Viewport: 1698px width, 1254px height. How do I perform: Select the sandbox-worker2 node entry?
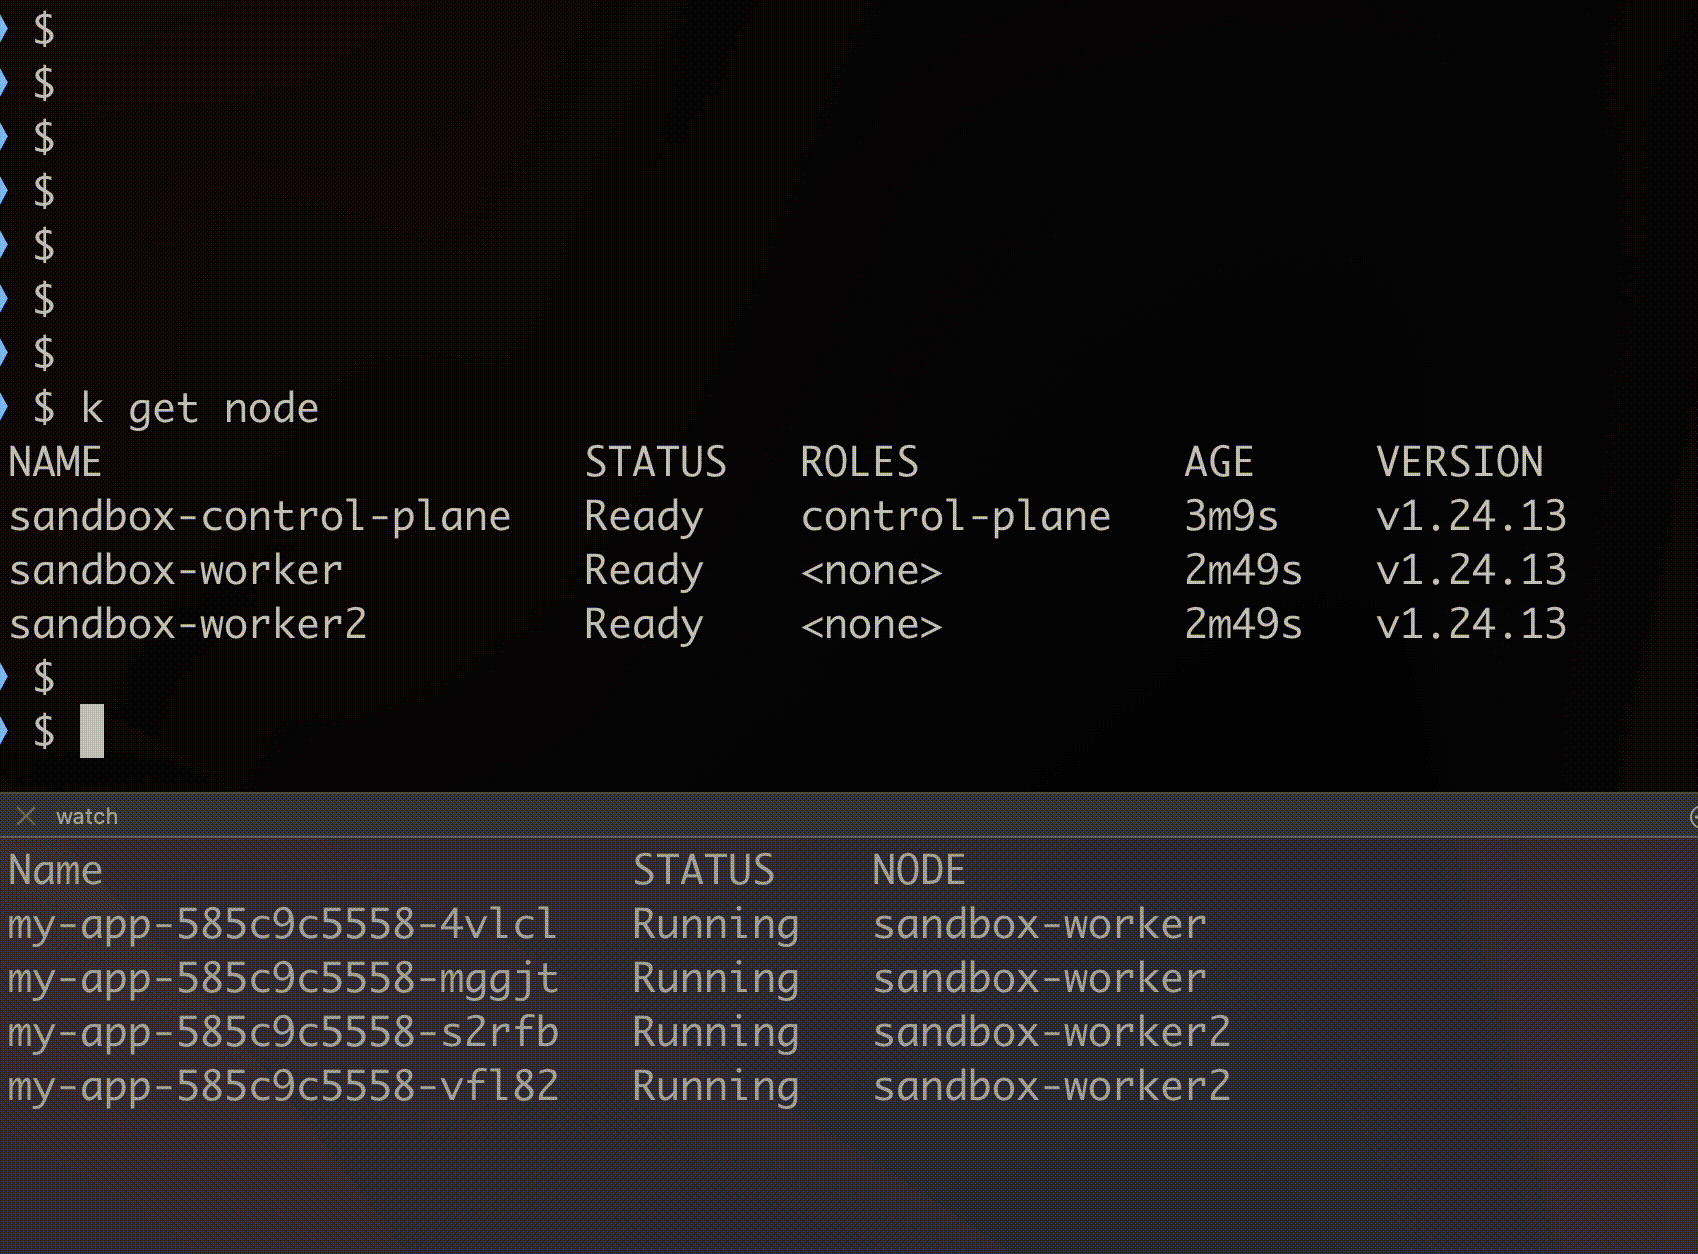188,624
